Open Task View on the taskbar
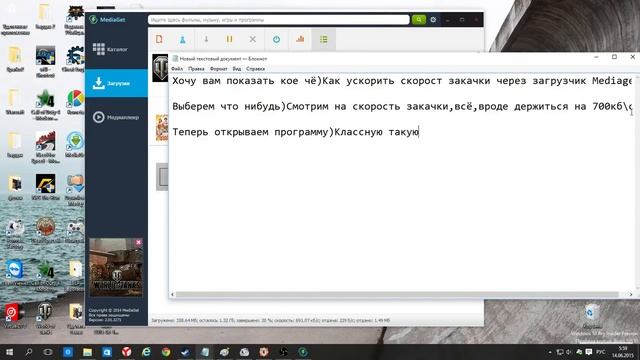 (48, 352)
